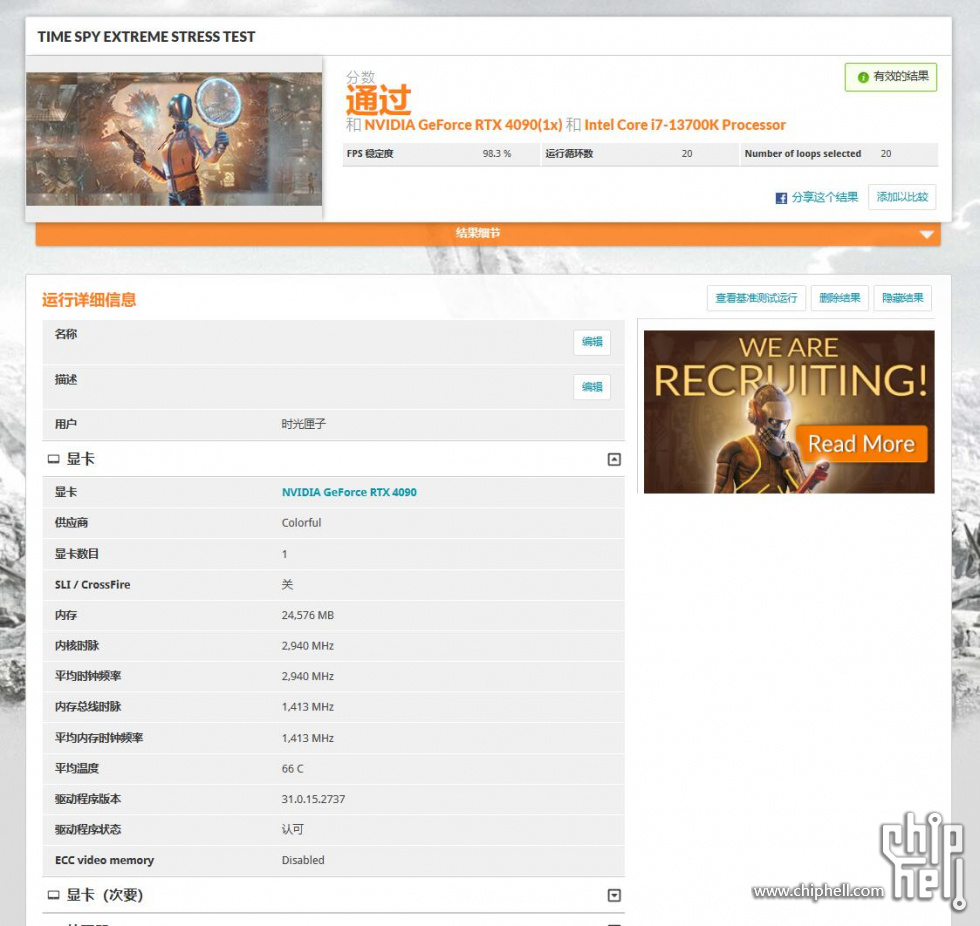
Task: Collapse the 显卡 section using its box toggle
Action: pos(614,460)
